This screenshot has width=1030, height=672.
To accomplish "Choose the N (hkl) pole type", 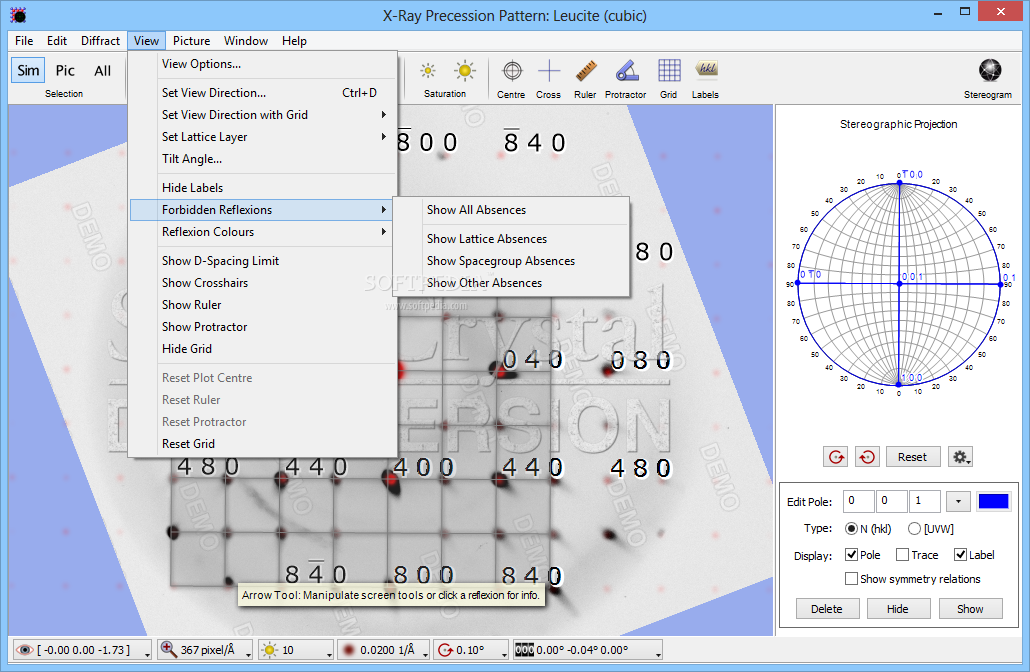I will click(851, 528).
